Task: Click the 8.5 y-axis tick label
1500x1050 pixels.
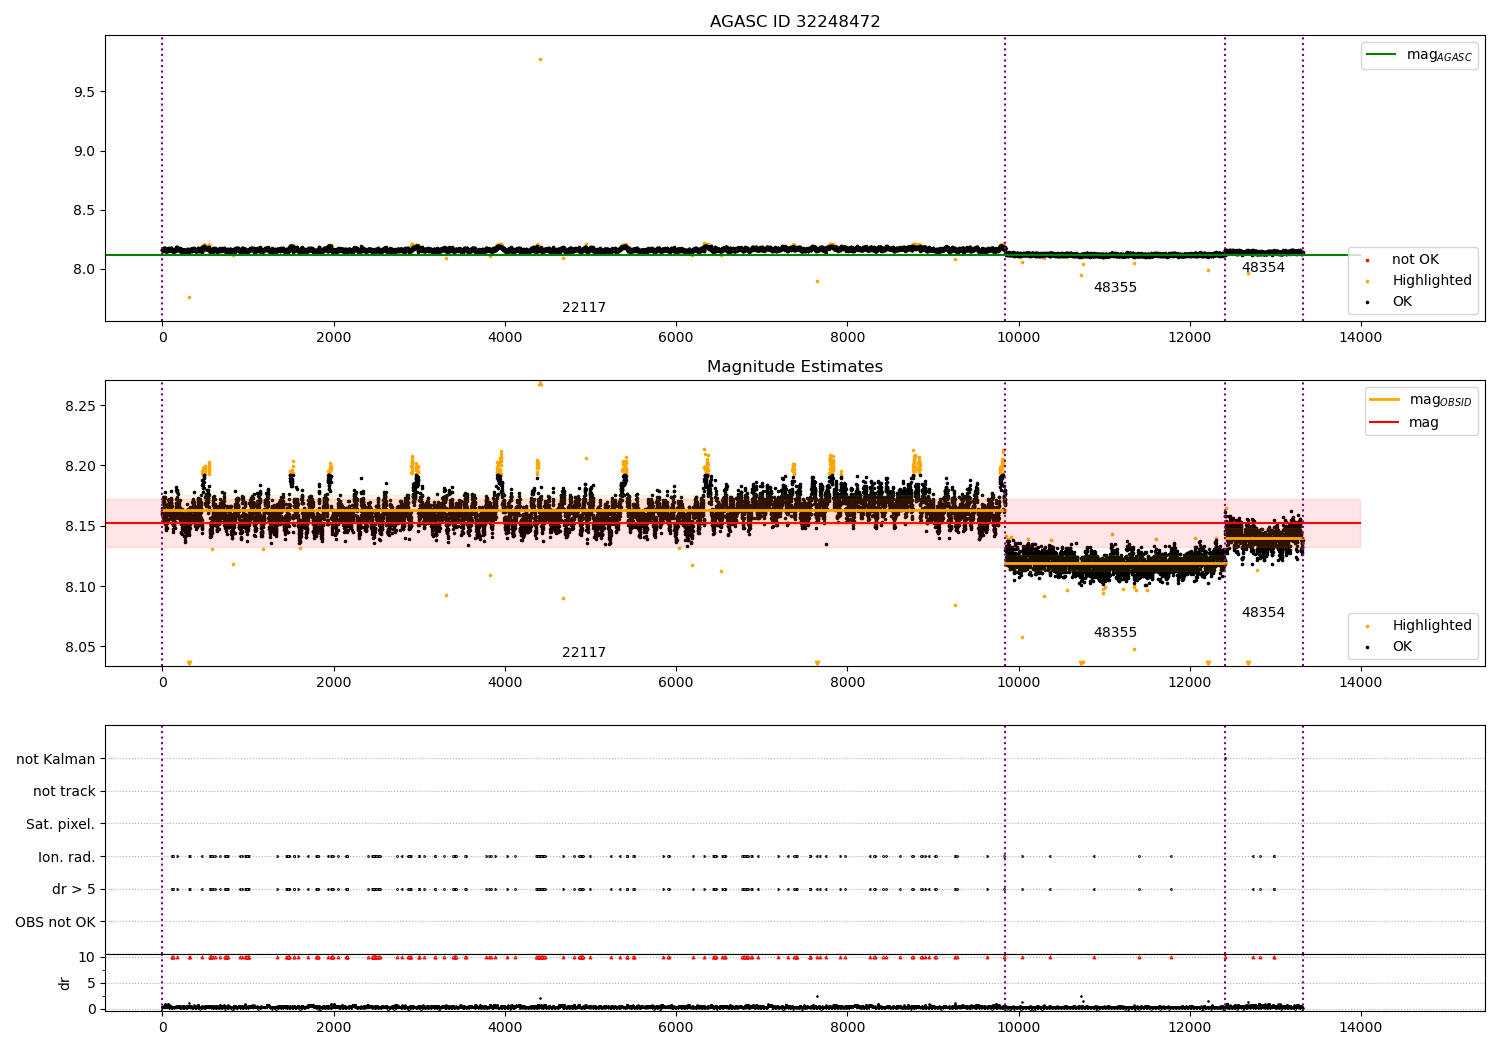Action: 85,210
